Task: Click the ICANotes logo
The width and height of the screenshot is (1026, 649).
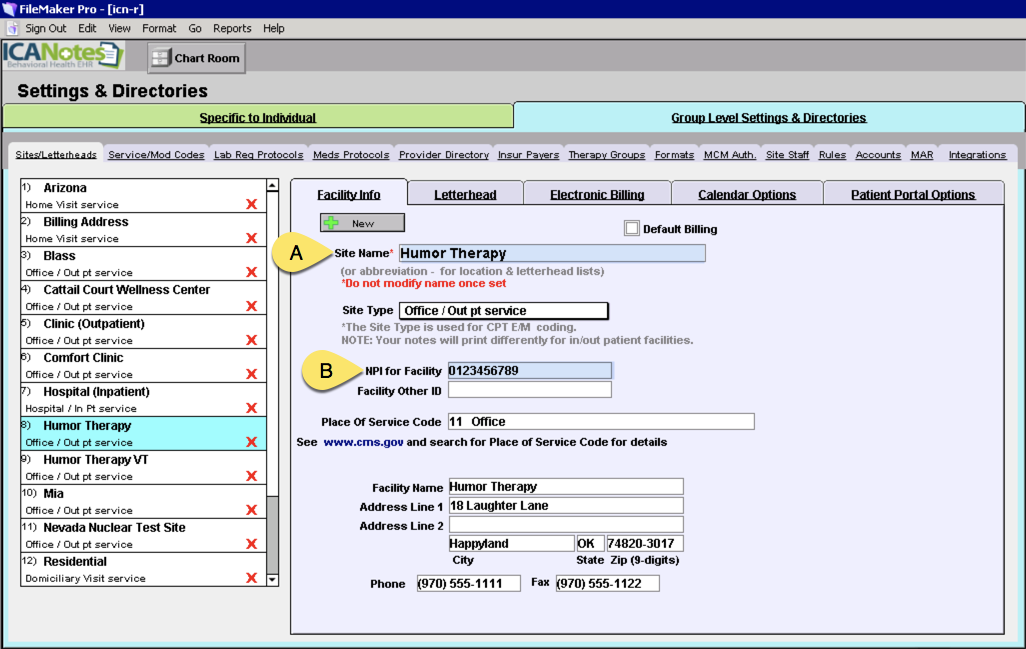Action: coord(60,57)
